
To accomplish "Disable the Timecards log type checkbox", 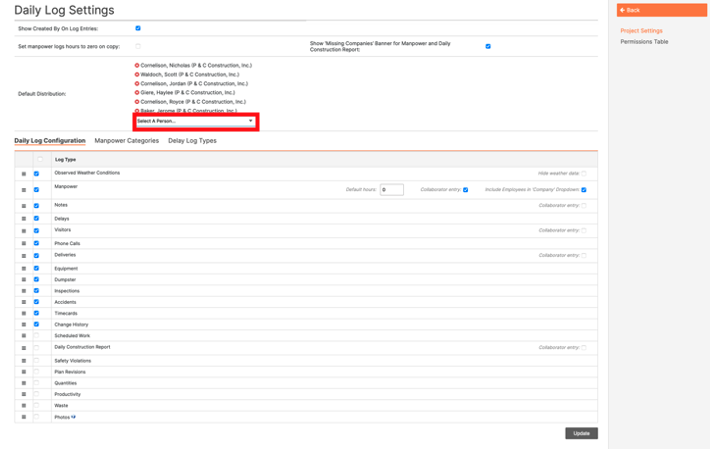I will (x=36, y=313).
